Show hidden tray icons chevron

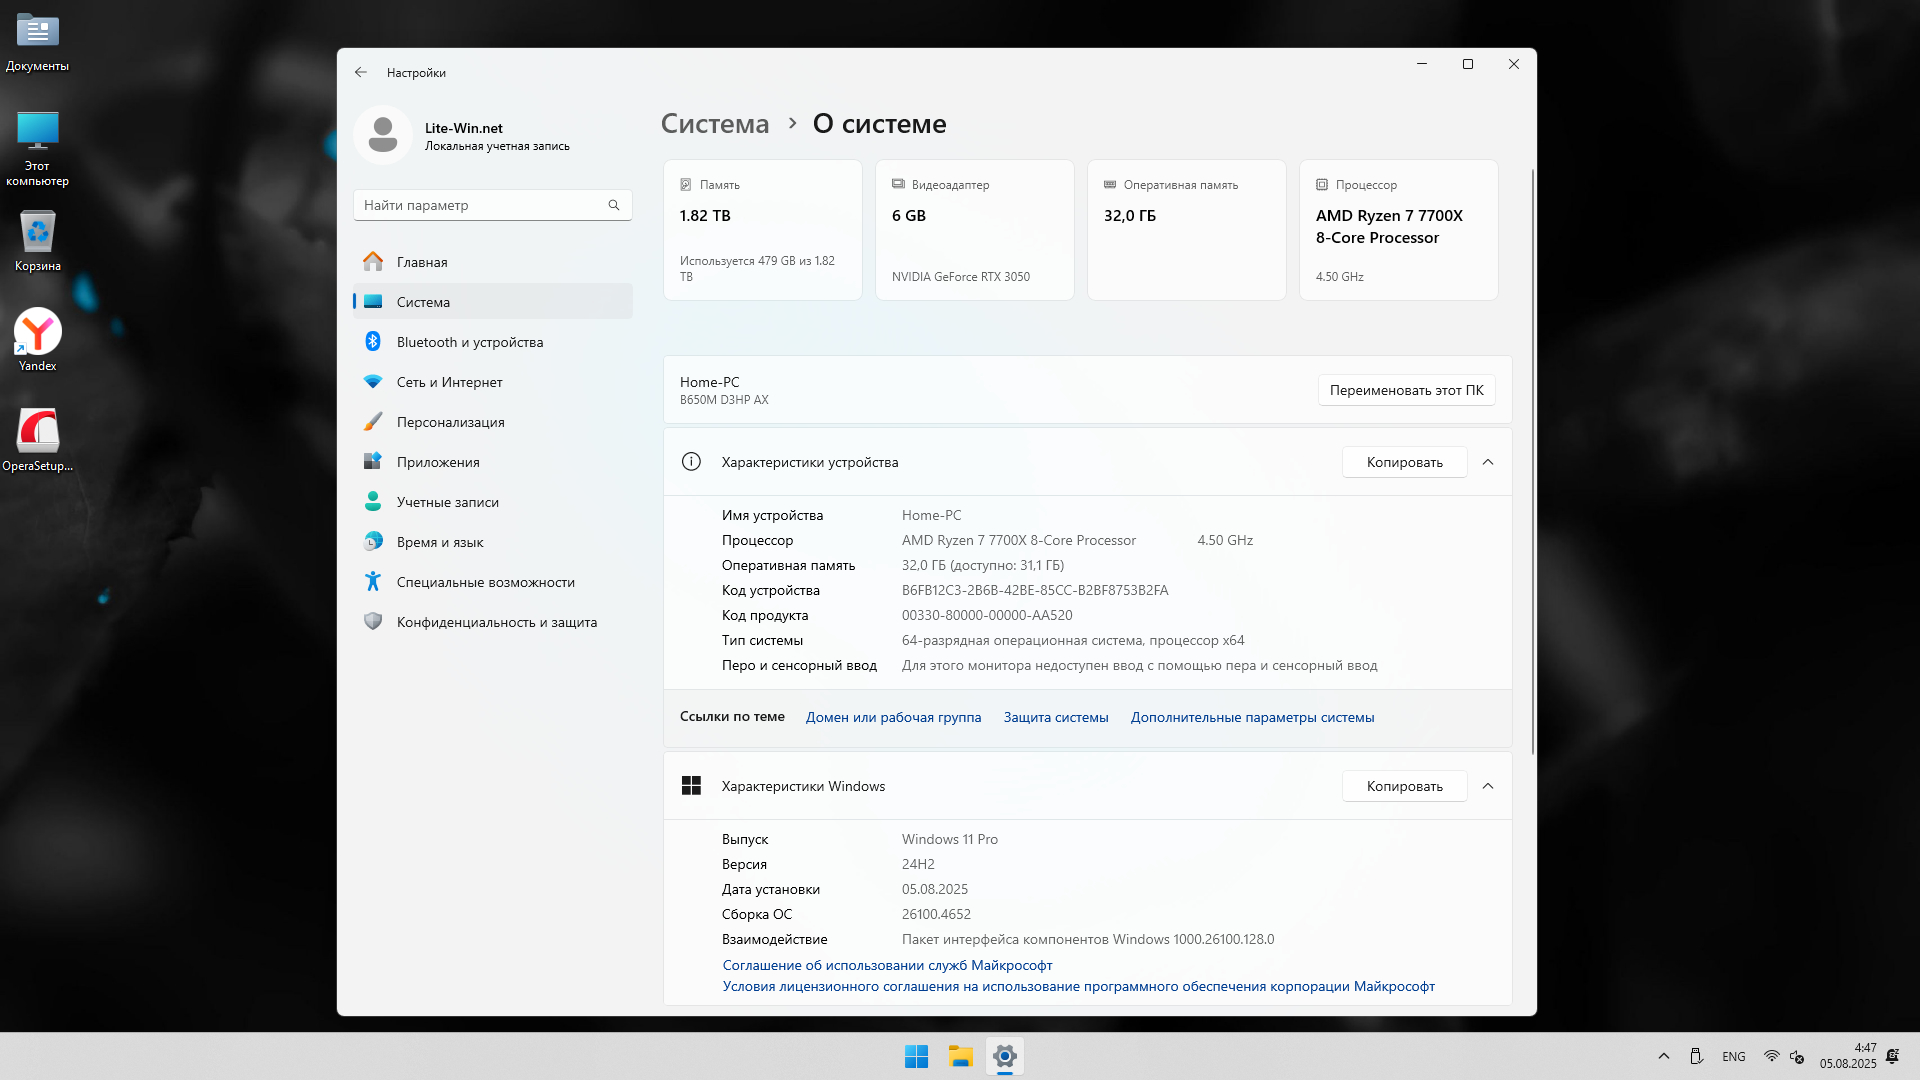coord(1664,1056)
